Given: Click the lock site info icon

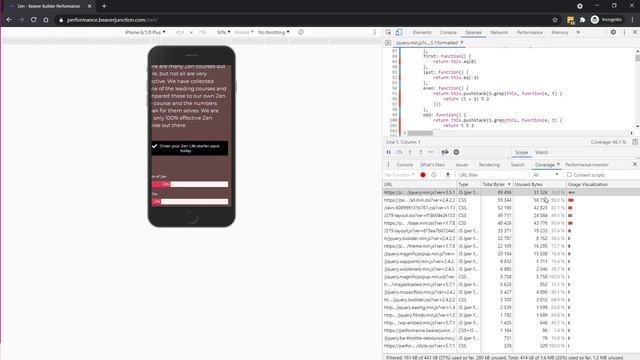Looking at the screenshot, I should click(x=61, y=20).
